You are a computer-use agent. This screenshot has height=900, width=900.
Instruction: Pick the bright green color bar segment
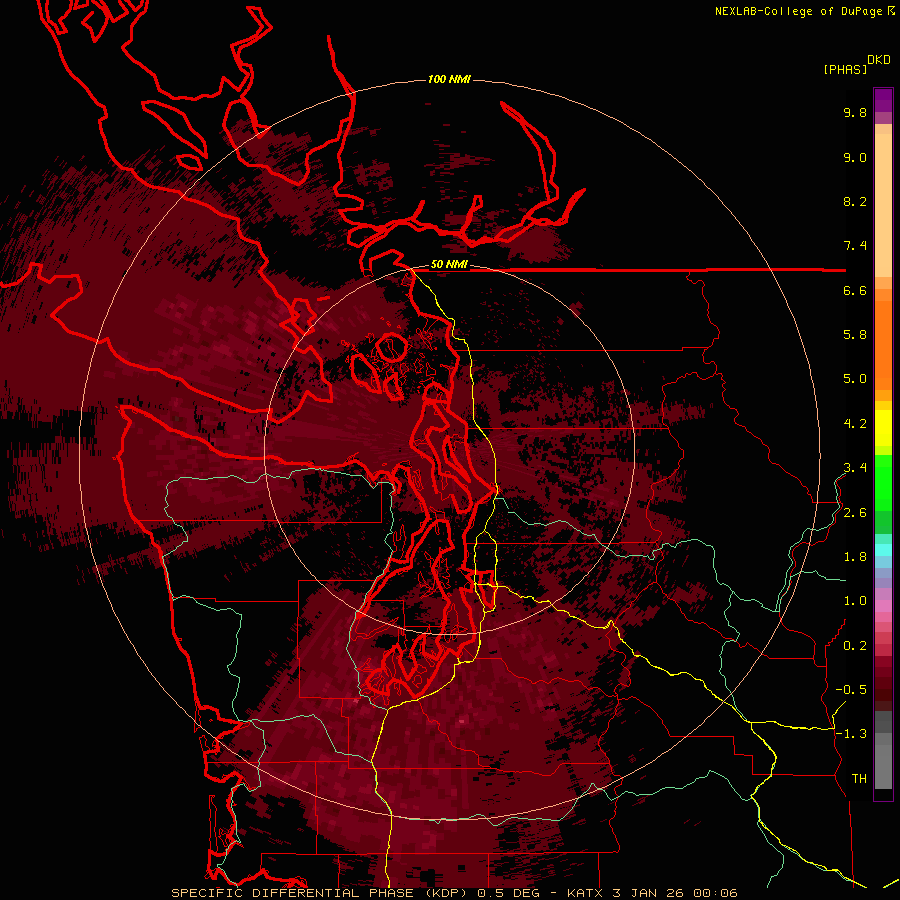click(883, 482)
